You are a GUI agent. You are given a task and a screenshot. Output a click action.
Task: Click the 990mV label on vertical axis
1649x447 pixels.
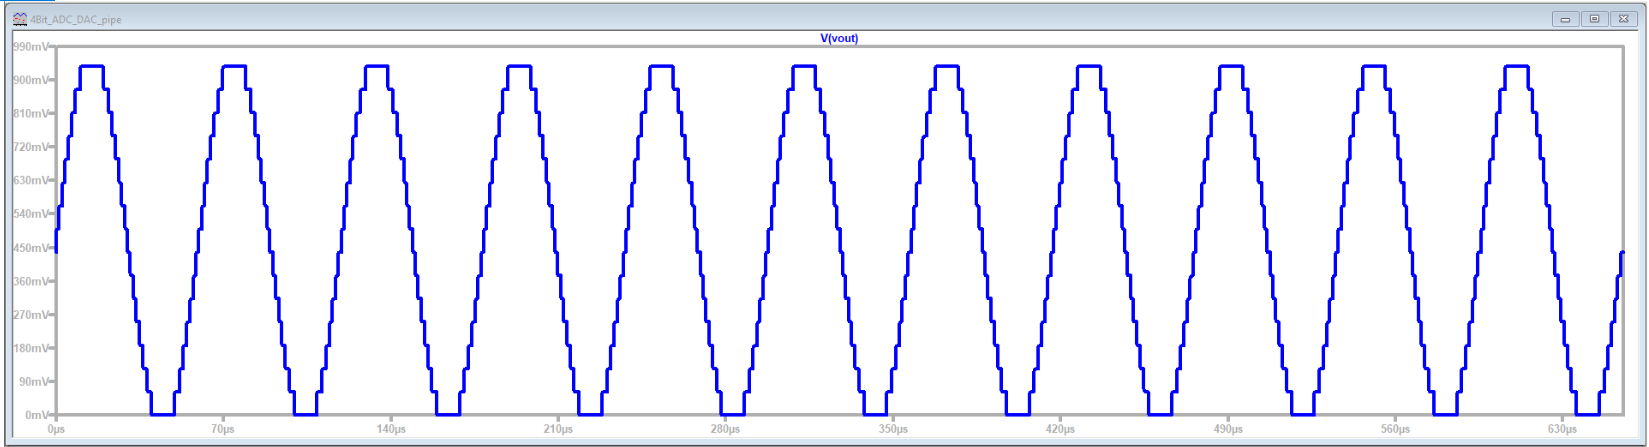click(29, 47)
